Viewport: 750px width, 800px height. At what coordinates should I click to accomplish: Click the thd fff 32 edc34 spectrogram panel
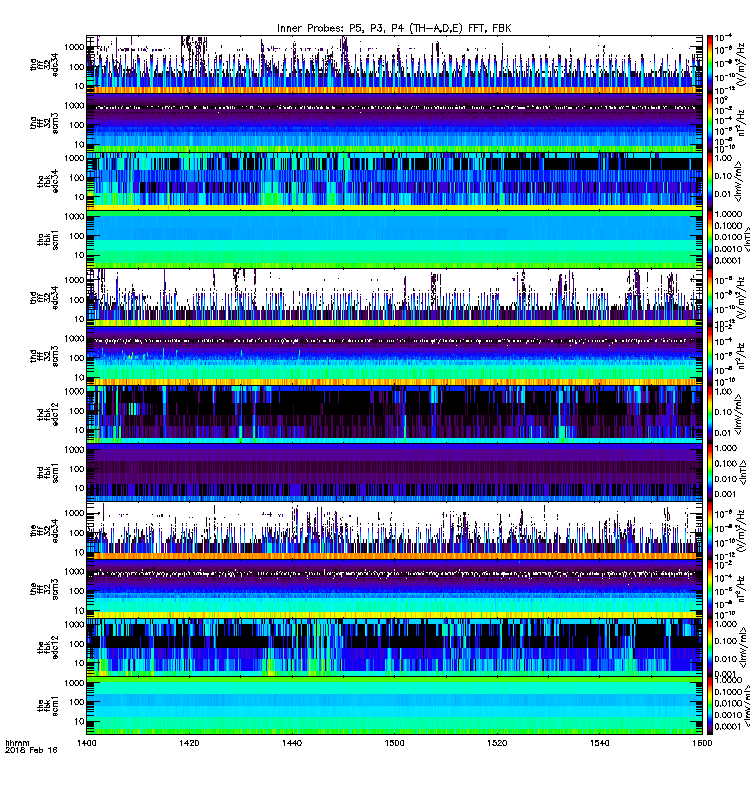tap(394, 298)
